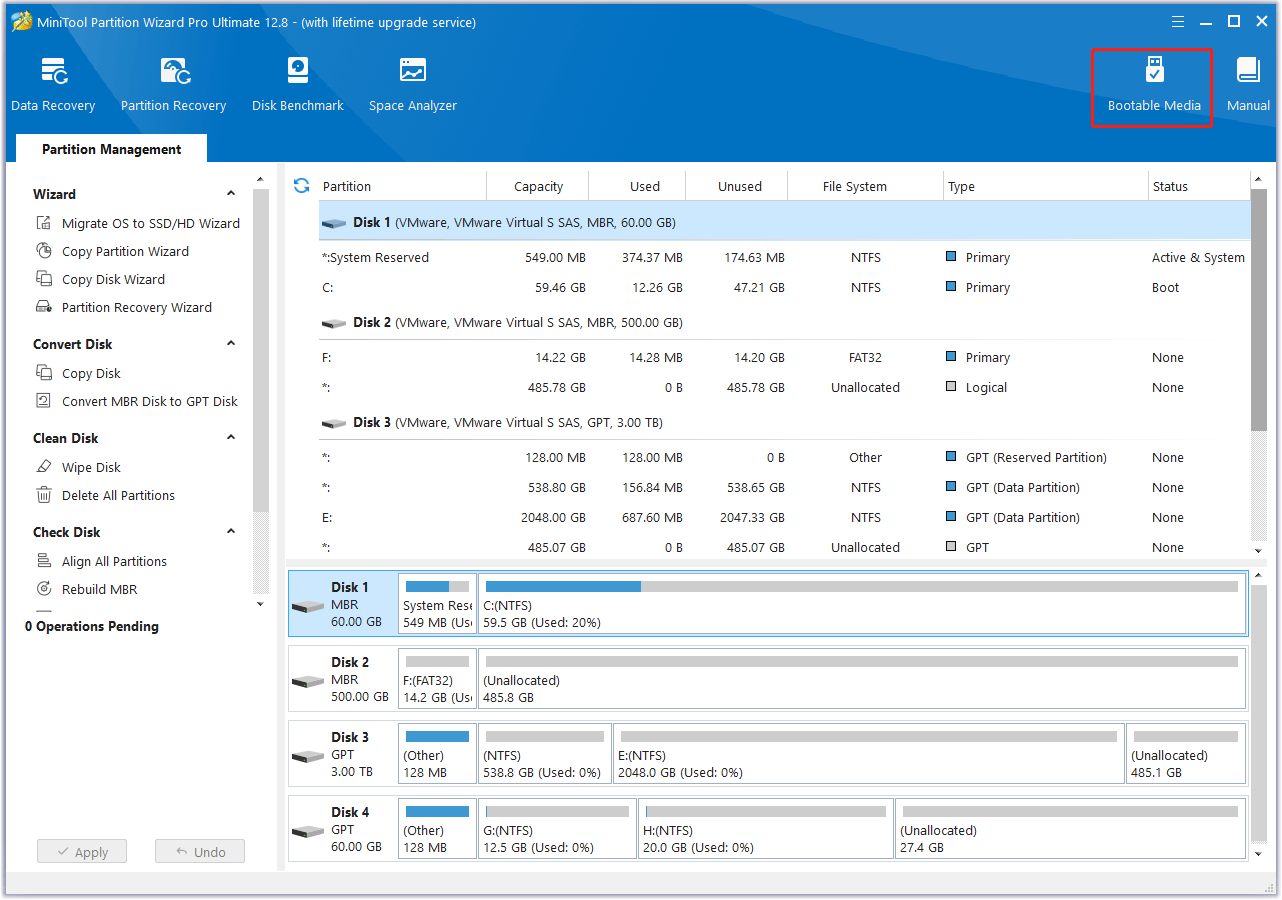
Task: Select Disk 4 drive icon in disk map
Action: pyautogui.click(x=308, y=831)
